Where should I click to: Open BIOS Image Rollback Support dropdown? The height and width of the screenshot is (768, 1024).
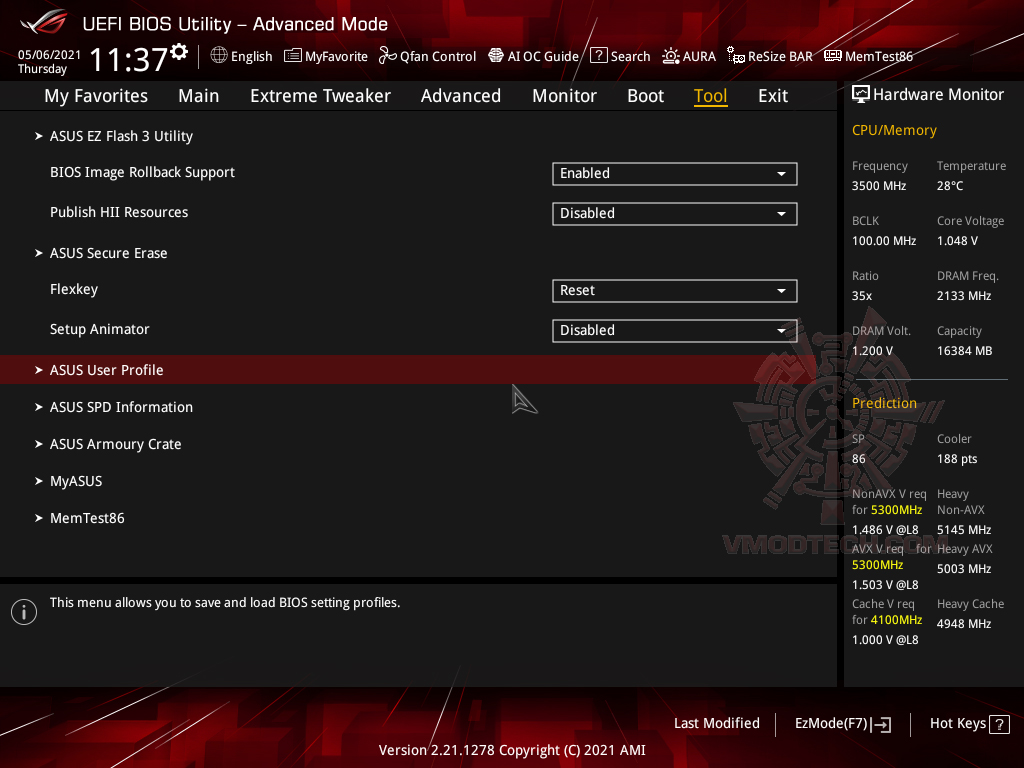[675, 174]
